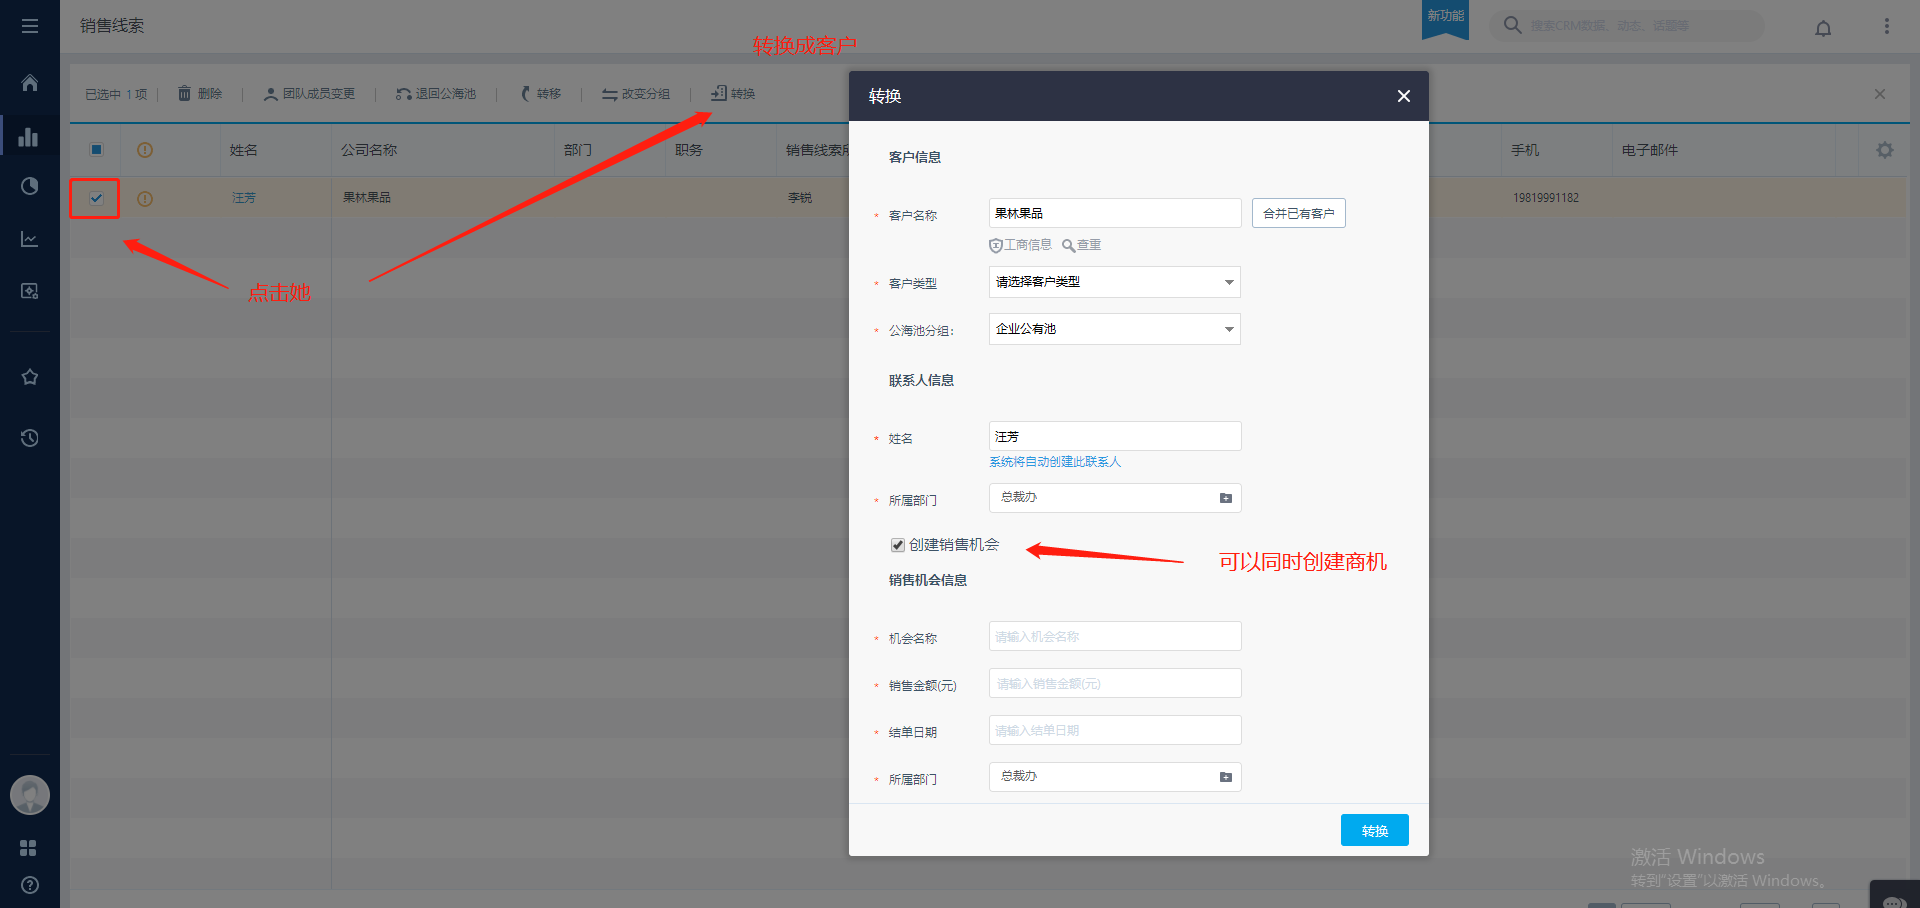Viewport: 1920px width, 908px height.
Task: Toggle the 创建销售机会 checkbox
Action: [x=897, y=545]
